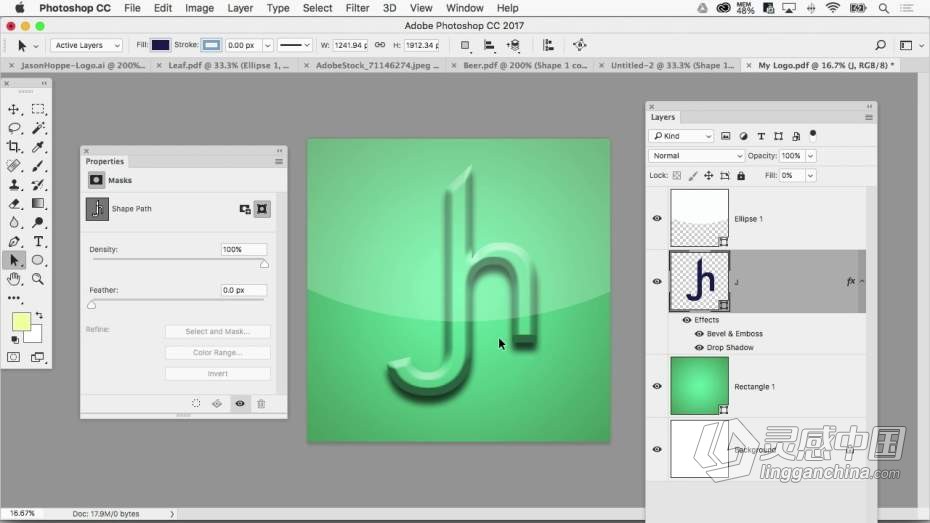Image resolution: width=930 pixels, height=523 pixels.
Task: Select the Eyedropper tool
Action: coord(38,146)
